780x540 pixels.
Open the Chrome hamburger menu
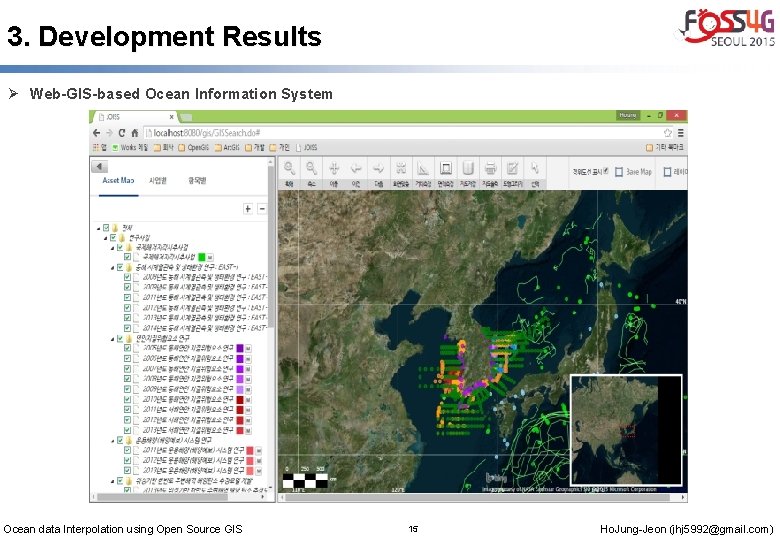(681, 133)
